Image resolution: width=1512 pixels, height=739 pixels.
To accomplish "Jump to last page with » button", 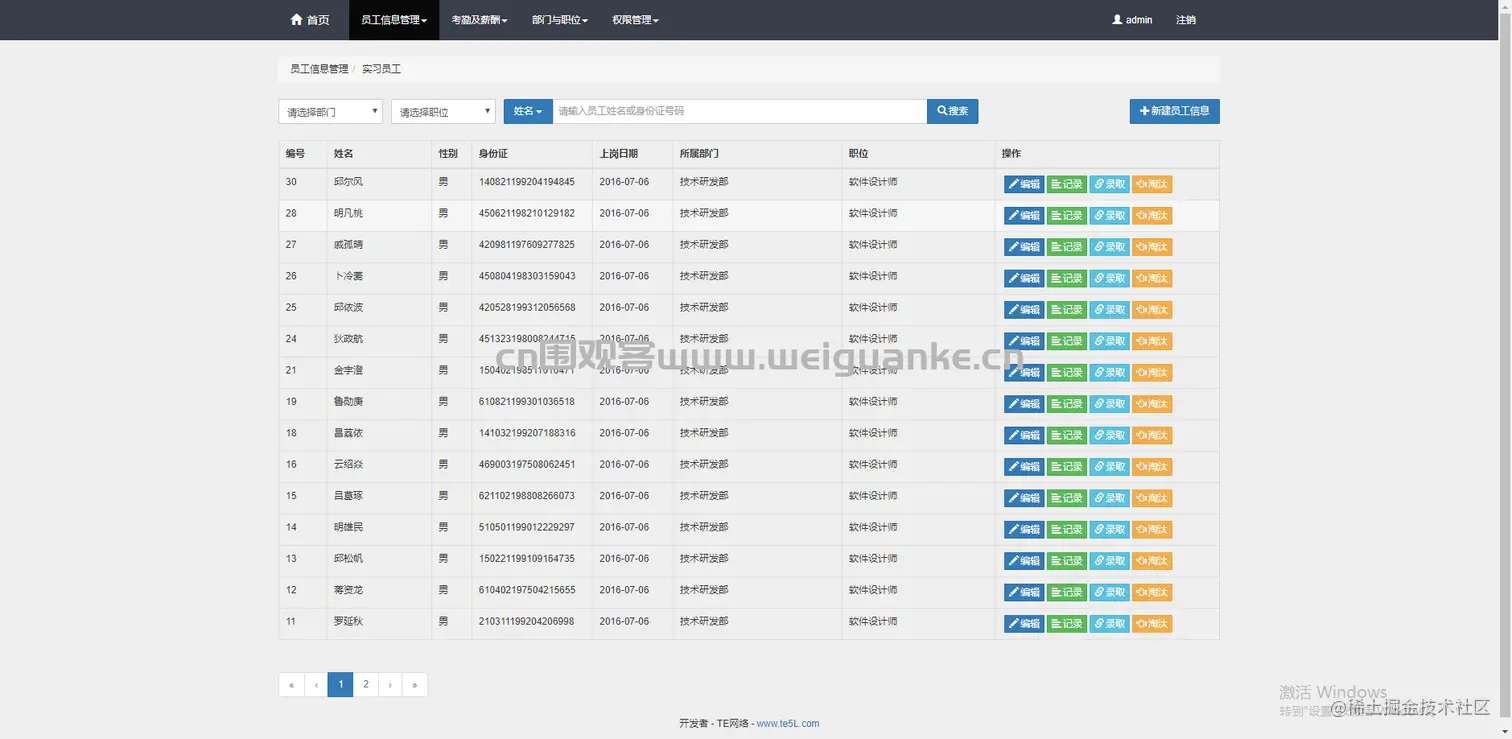I will [414, 684].
